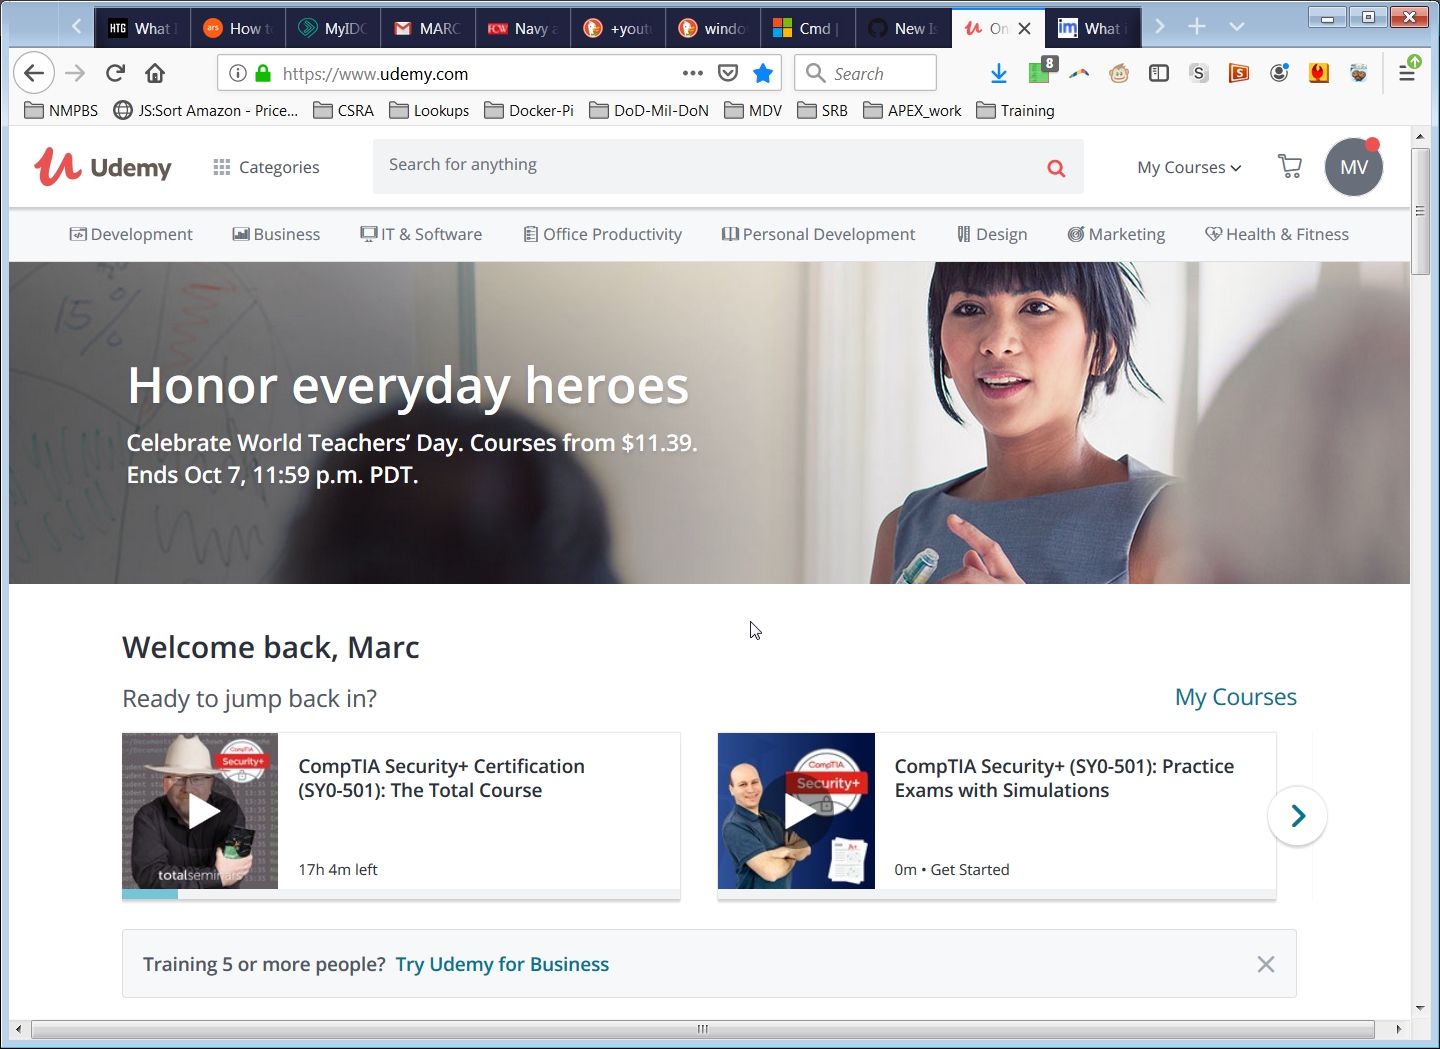1440x1049 pixels.
Task: Go to the Marketing category
Action: pos(1116,234)
